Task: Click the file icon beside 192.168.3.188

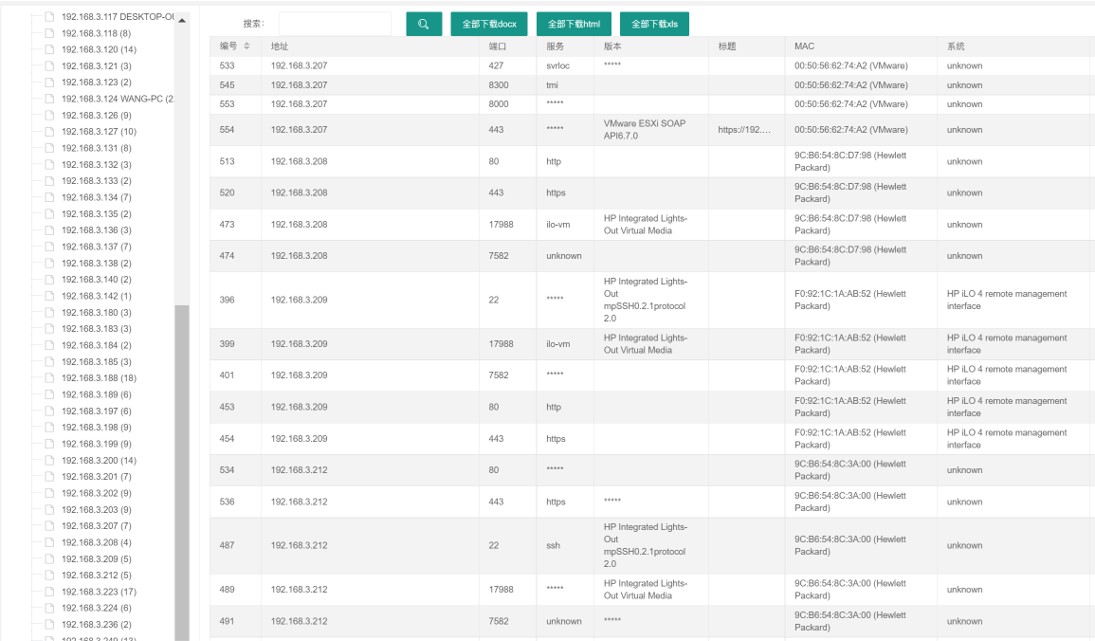Action: [x=50, y=378]
